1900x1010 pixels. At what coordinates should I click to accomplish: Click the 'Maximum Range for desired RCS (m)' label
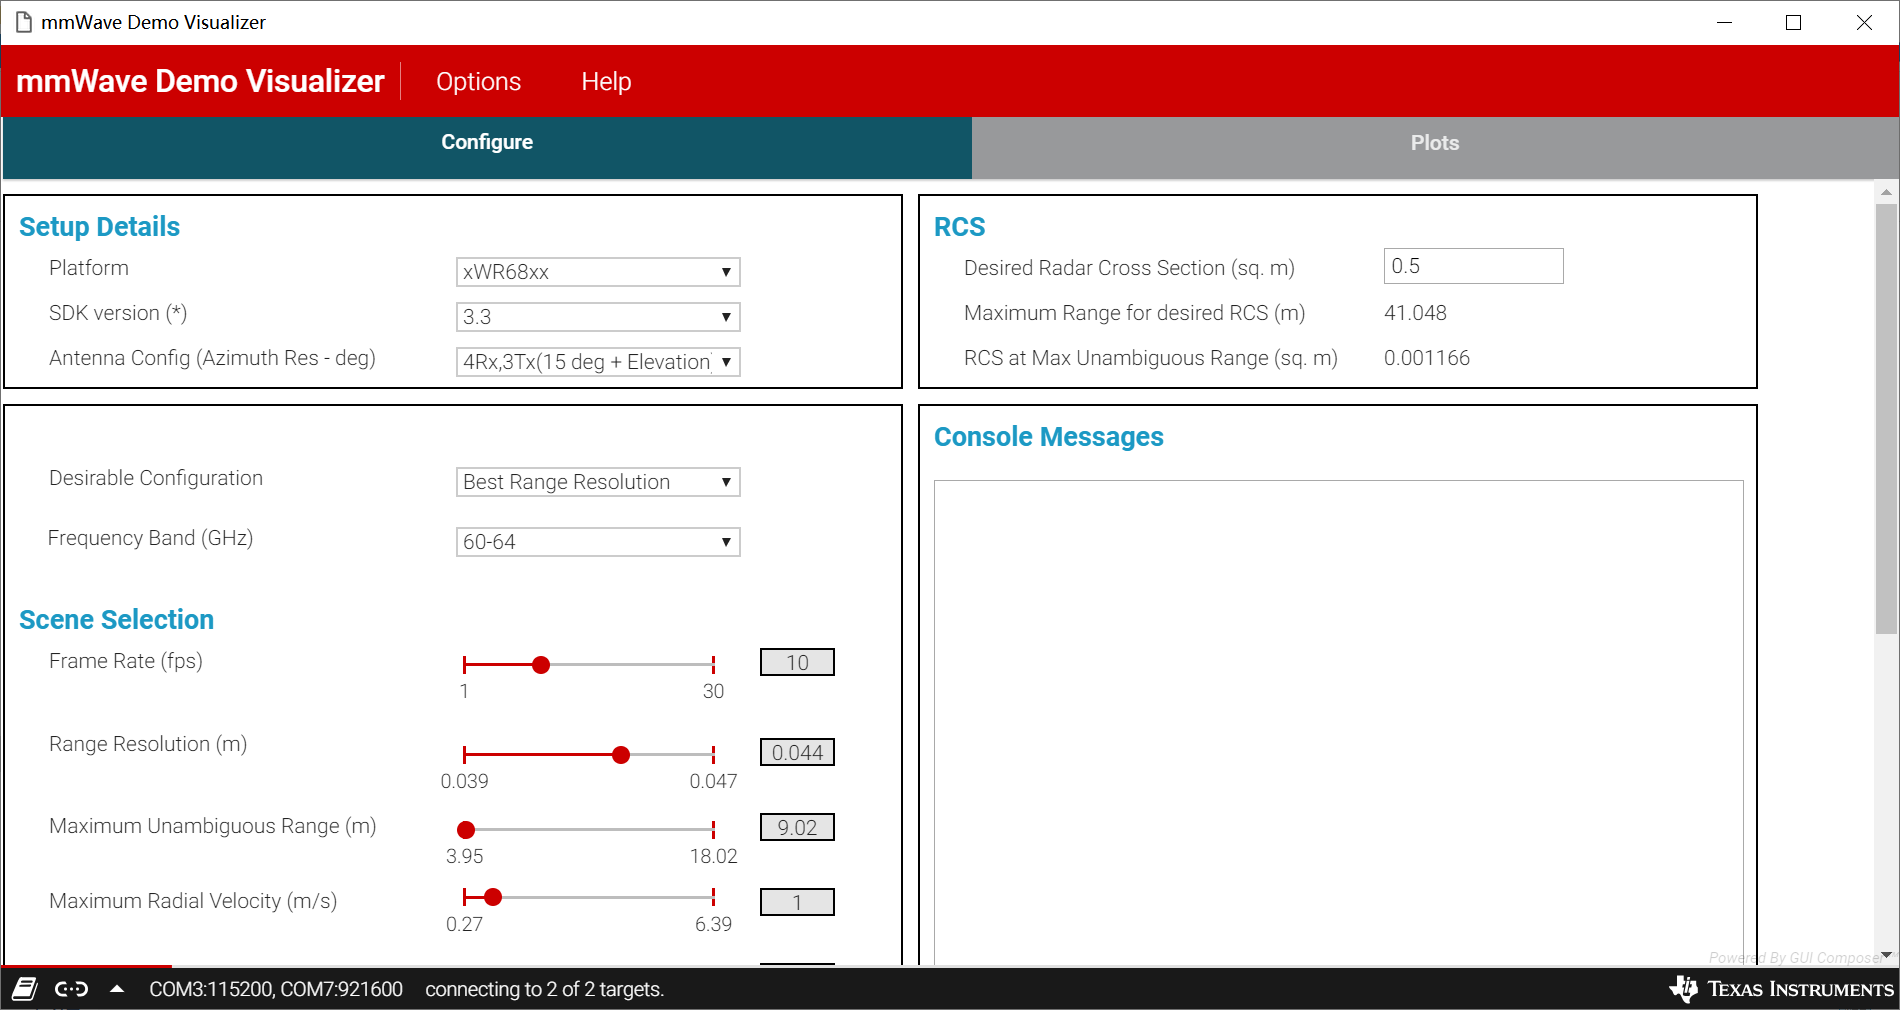[1134, 313]
